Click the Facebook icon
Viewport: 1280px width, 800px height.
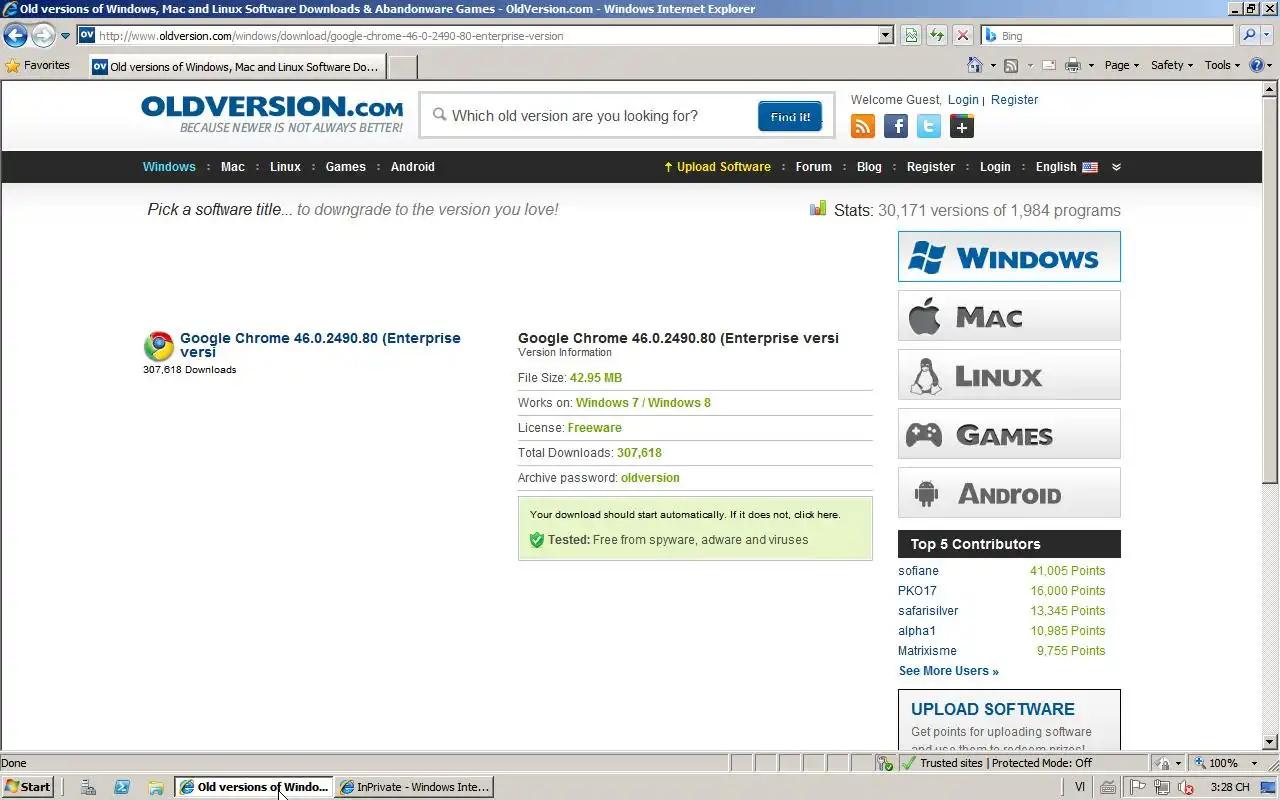point(896,126)
